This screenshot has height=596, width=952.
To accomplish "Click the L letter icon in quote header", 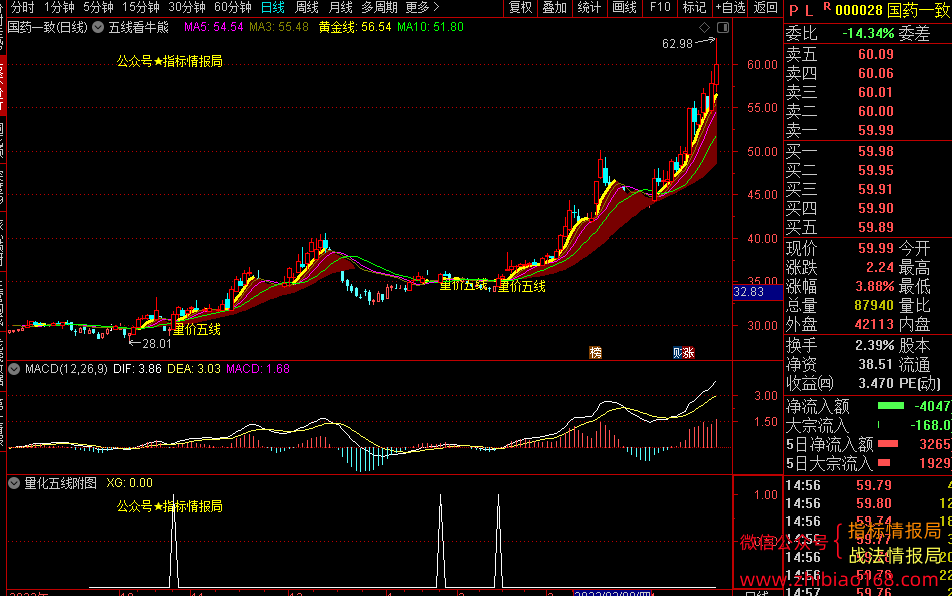I will coord(809,11).
